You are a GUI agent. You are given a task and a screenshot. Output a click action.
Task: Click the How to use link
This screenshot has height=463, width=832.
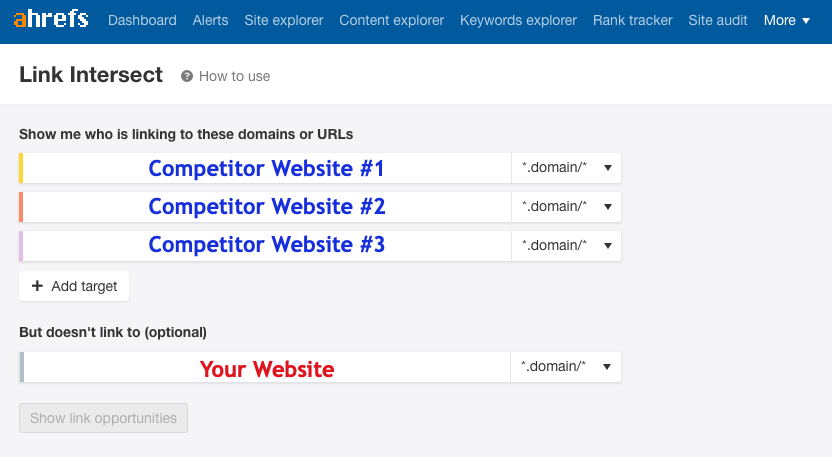(234, 76)
